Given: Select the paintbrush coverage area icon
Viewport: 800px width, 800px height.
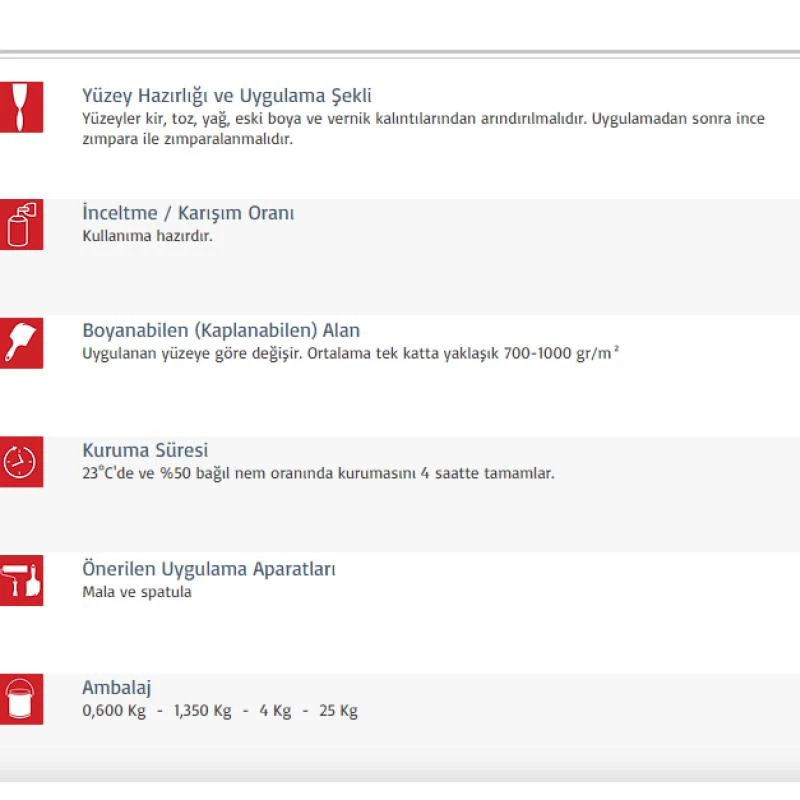Looking at the screenshot, I should [x=21, y=343].
